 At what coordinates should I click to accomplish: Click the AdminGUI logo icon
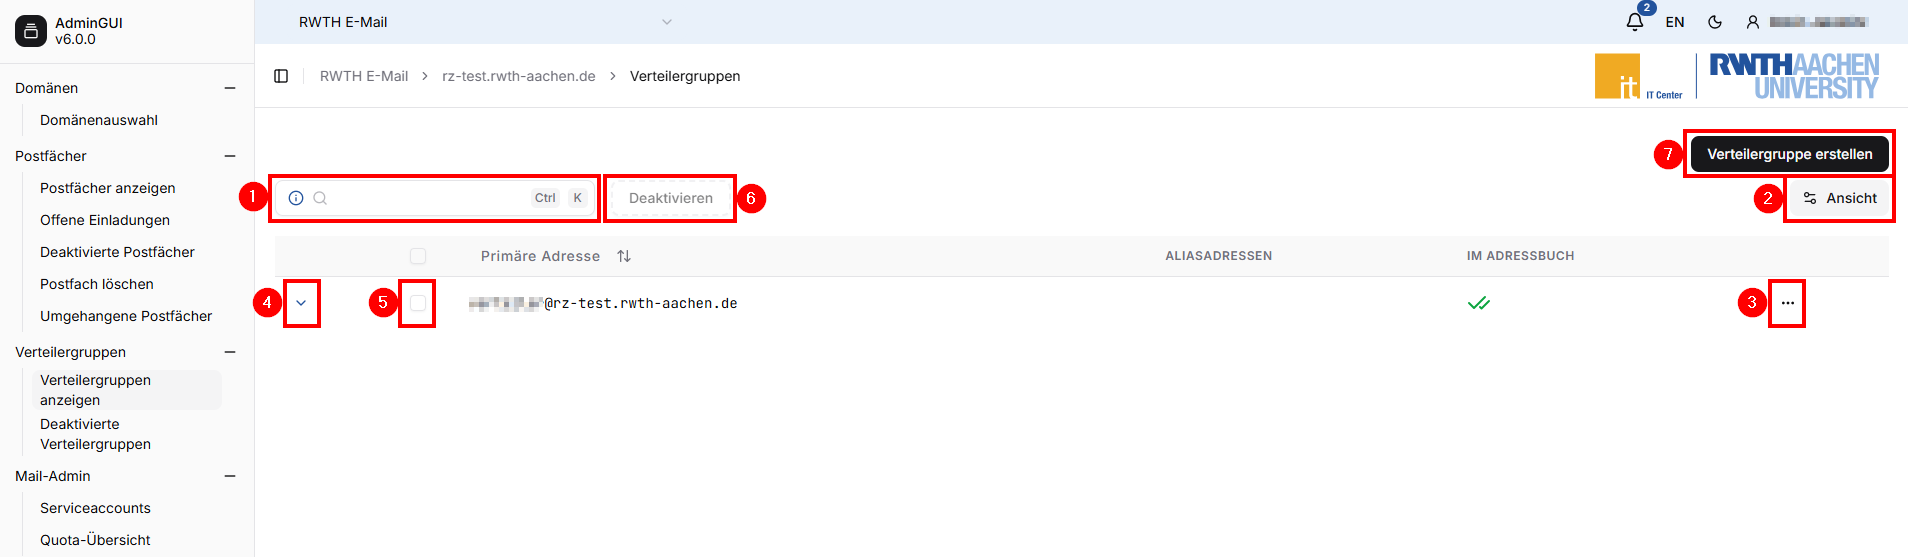[x=31, y=31]
